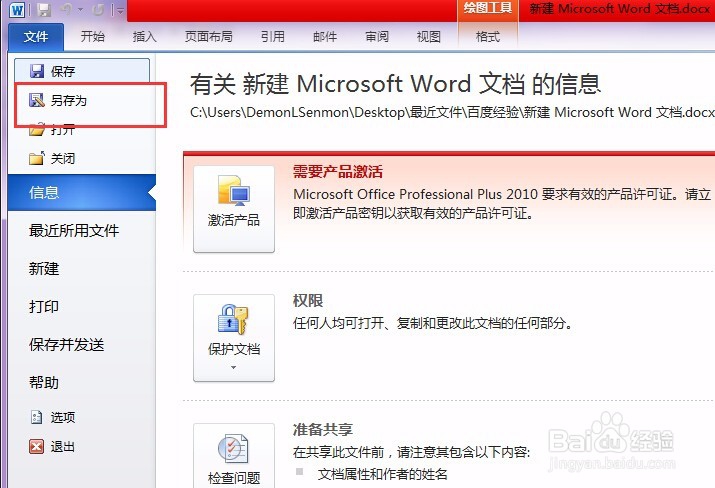
Task: Switch to the 审阅 ribbon tab
Action: 377,36
